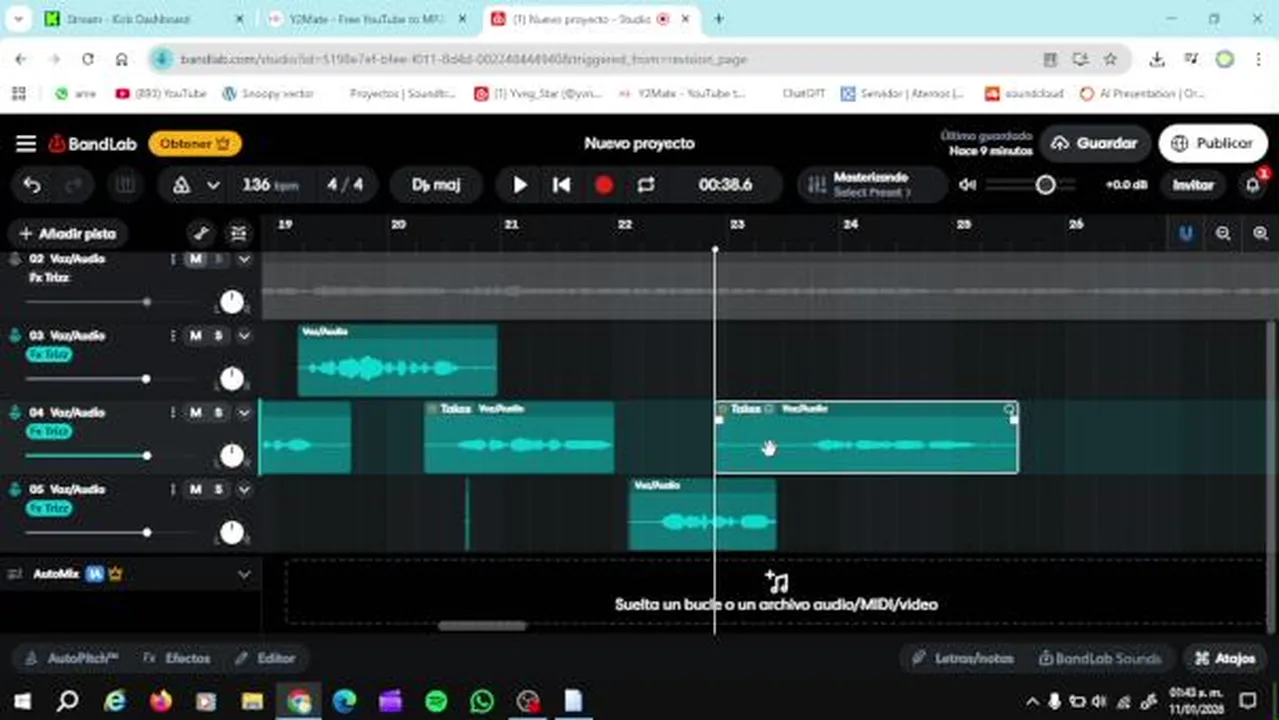Unmute track 02 with M button
The height and width of the screenshot is (720, 1279).
tap(196, 259)
